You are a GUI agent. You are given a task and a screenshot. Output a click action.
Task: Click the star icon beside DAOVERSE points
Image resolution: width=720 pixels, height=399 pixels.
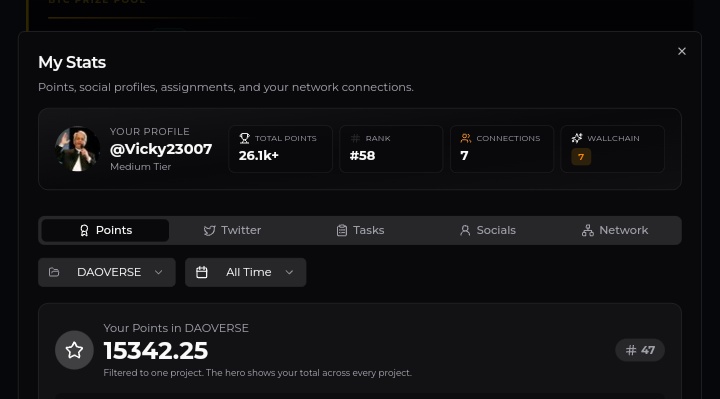point(74,350)
